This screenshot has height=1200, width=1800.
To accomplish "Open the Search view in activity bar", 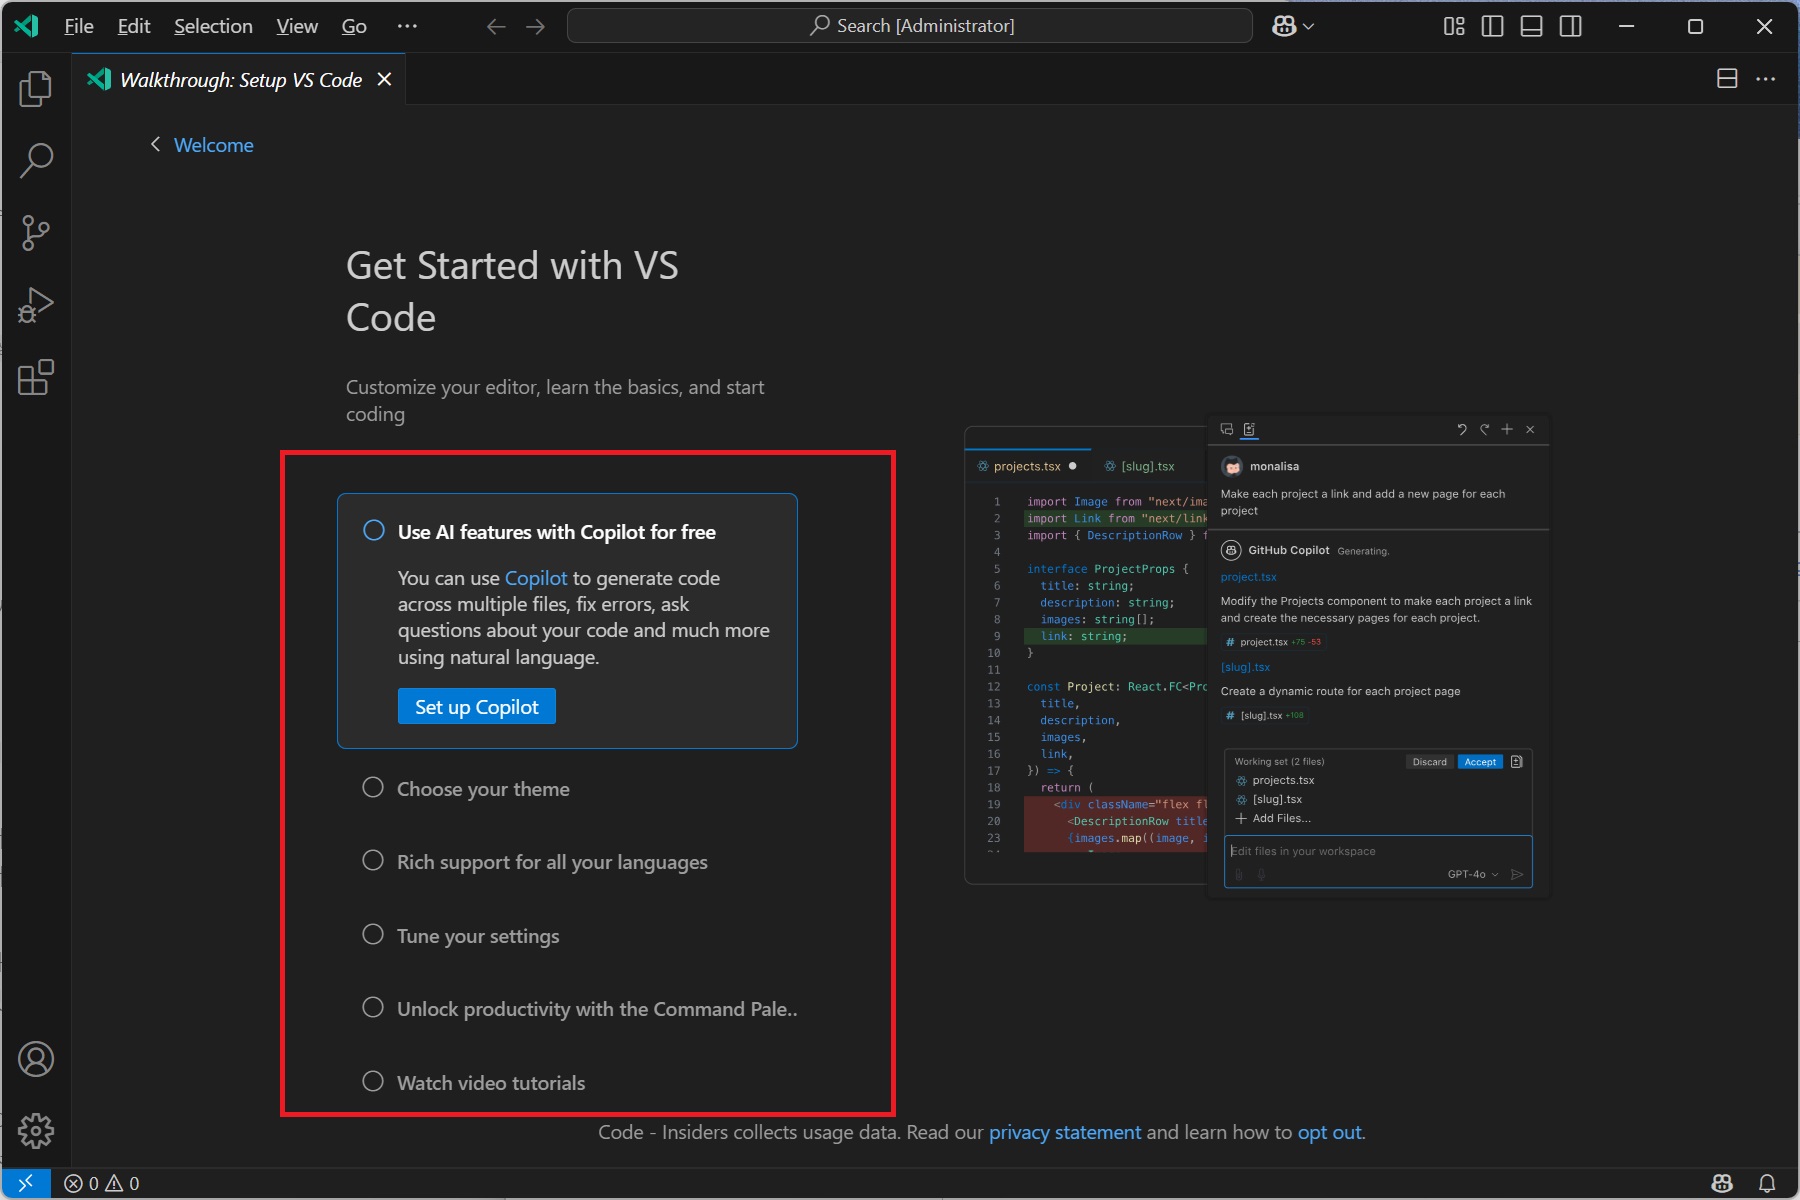I will [x=36, y=160].
